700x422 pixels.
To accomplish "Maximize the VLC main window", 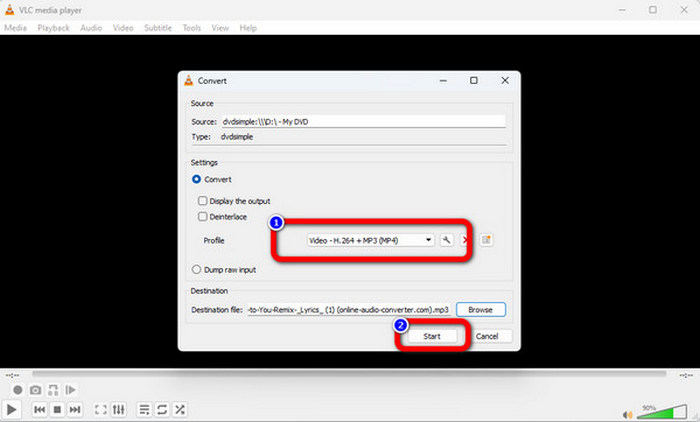I will coord(653,10).
